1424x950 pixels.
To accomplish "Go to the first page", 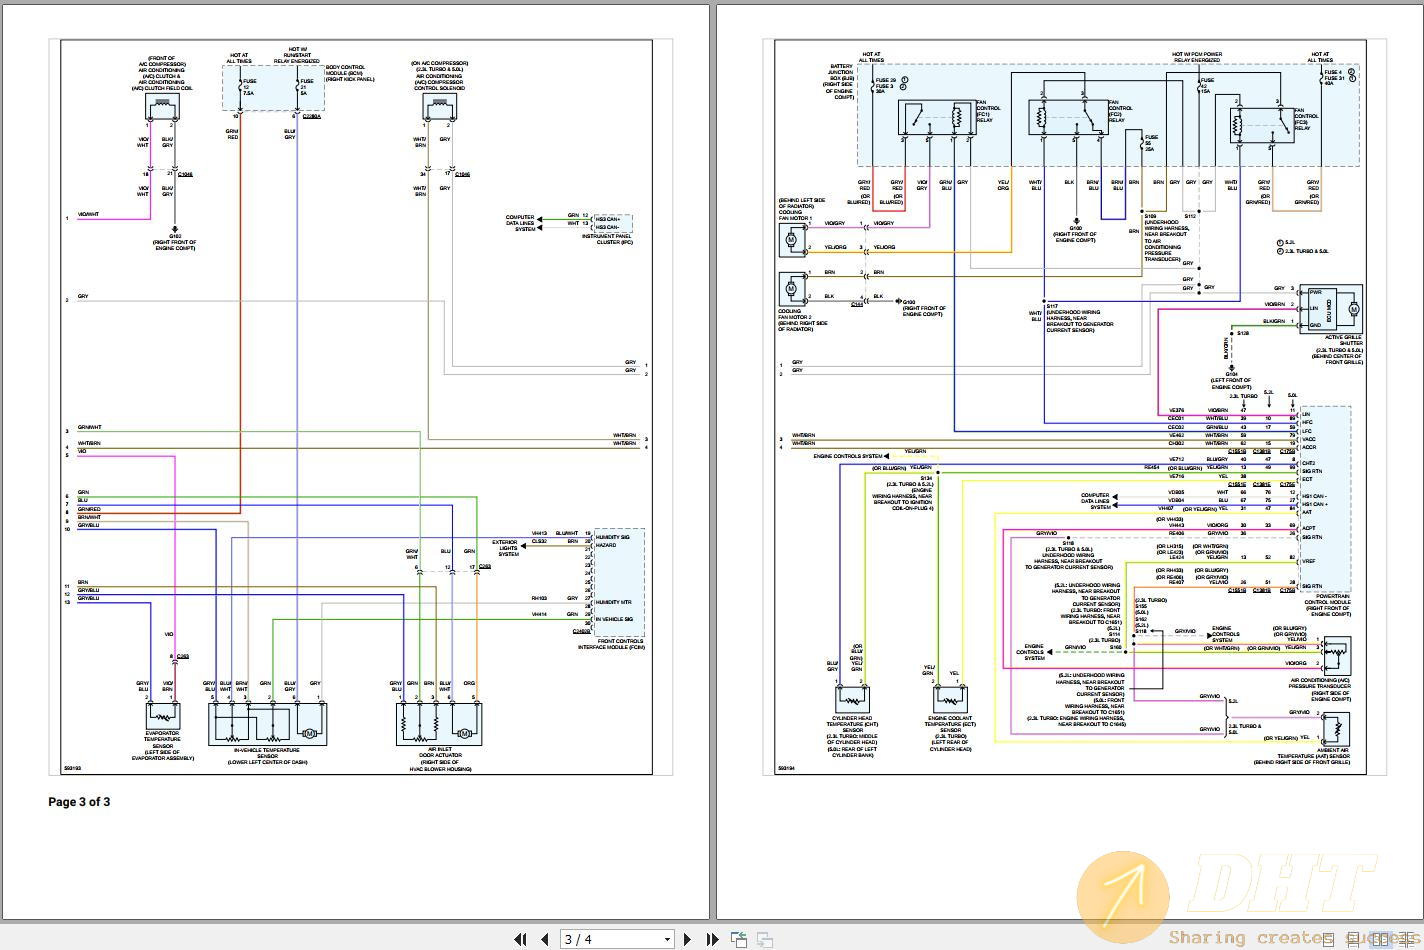I will coord(520,939).
